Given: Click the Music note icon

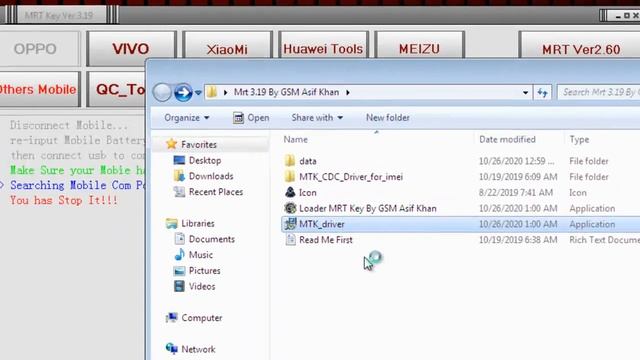Looking at the screenshot, I should [179, 255].
